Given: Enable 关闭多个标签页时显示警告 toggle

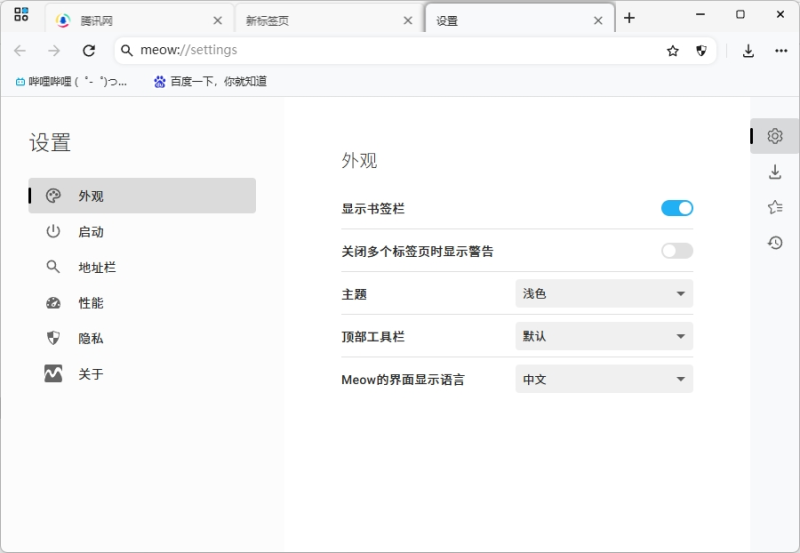Looking at the screenshot, I should coord(677,251).
